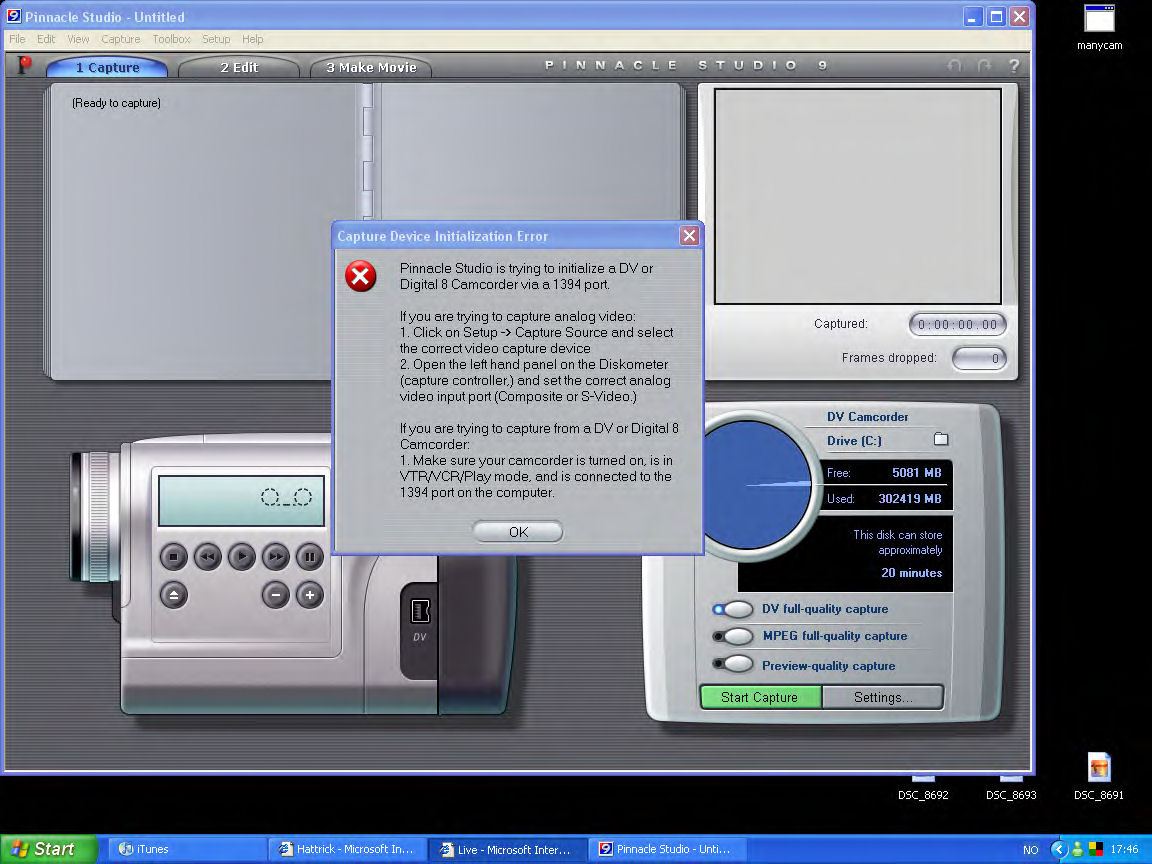Click the capture preview monitor
This screenshot has width=1152, height=864.
click(x=857, y=196)
